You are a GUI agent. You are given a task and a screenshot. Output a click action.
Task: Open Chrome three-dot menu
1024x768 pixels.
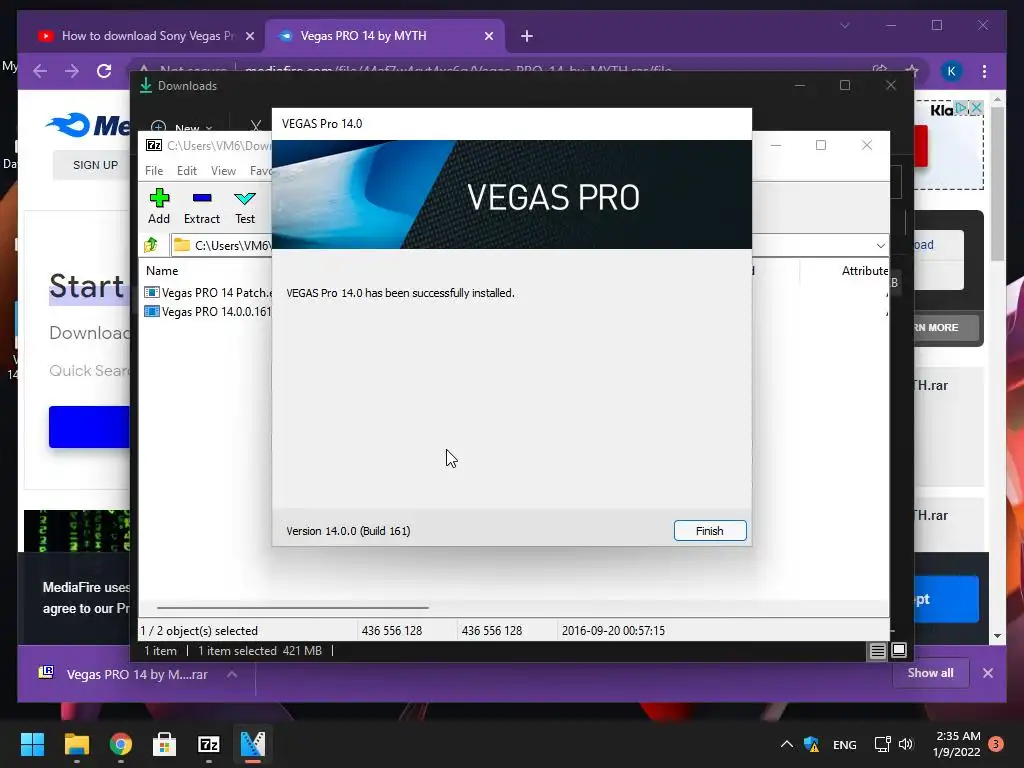coord(984,71)
